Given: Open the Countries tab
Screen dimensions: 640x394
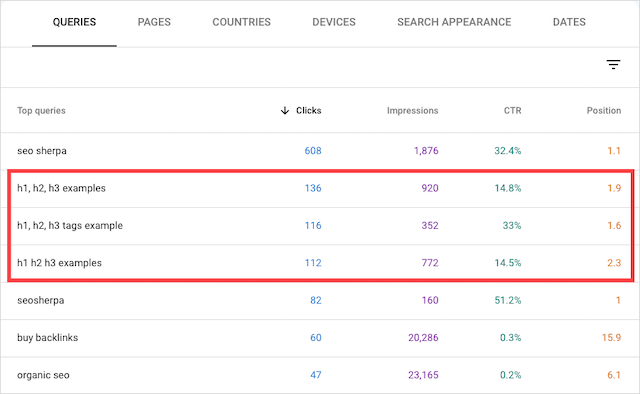Looking at the screenshot, I should pyautogui.click(x=241, y=22).
